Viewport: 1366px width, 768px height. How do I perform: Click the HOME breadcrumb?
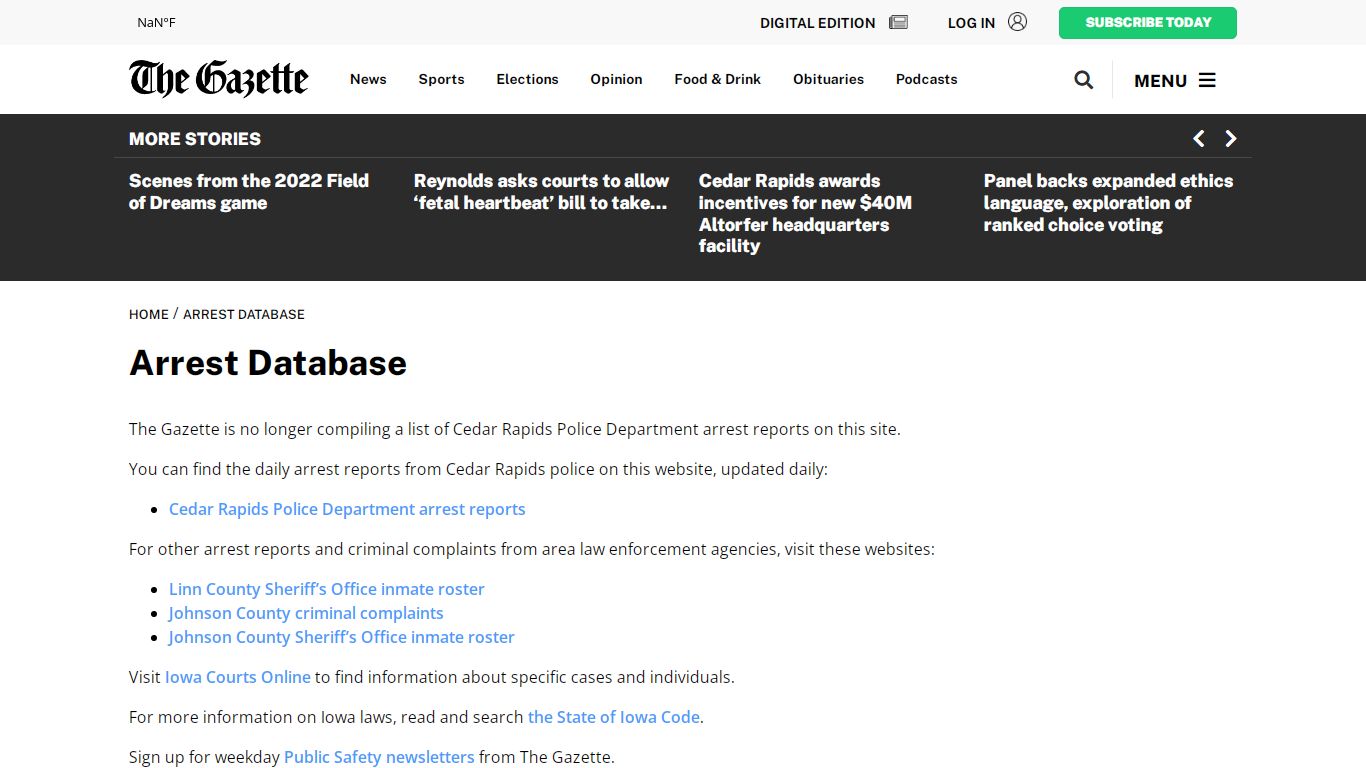click(149, 314)
